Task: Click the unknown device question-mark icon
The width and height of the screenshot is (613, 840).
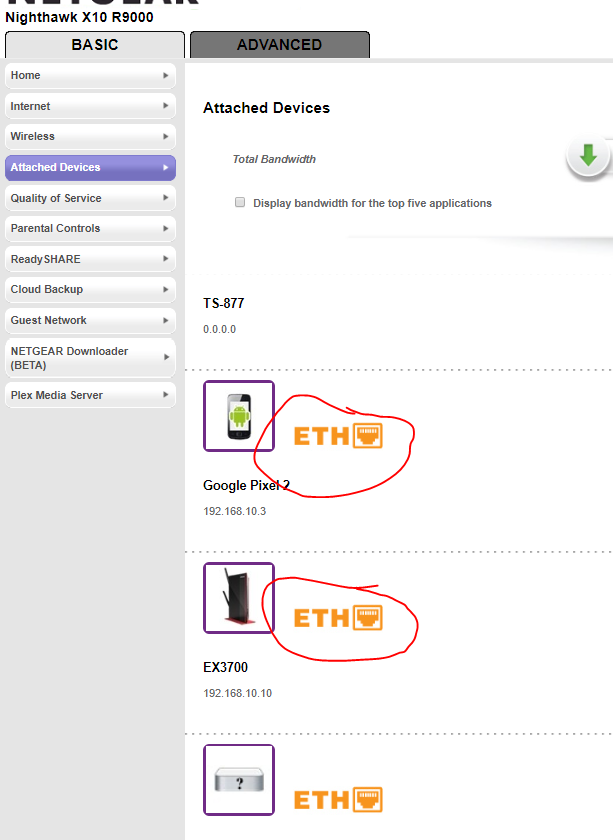Action: (x=238, y=779)
